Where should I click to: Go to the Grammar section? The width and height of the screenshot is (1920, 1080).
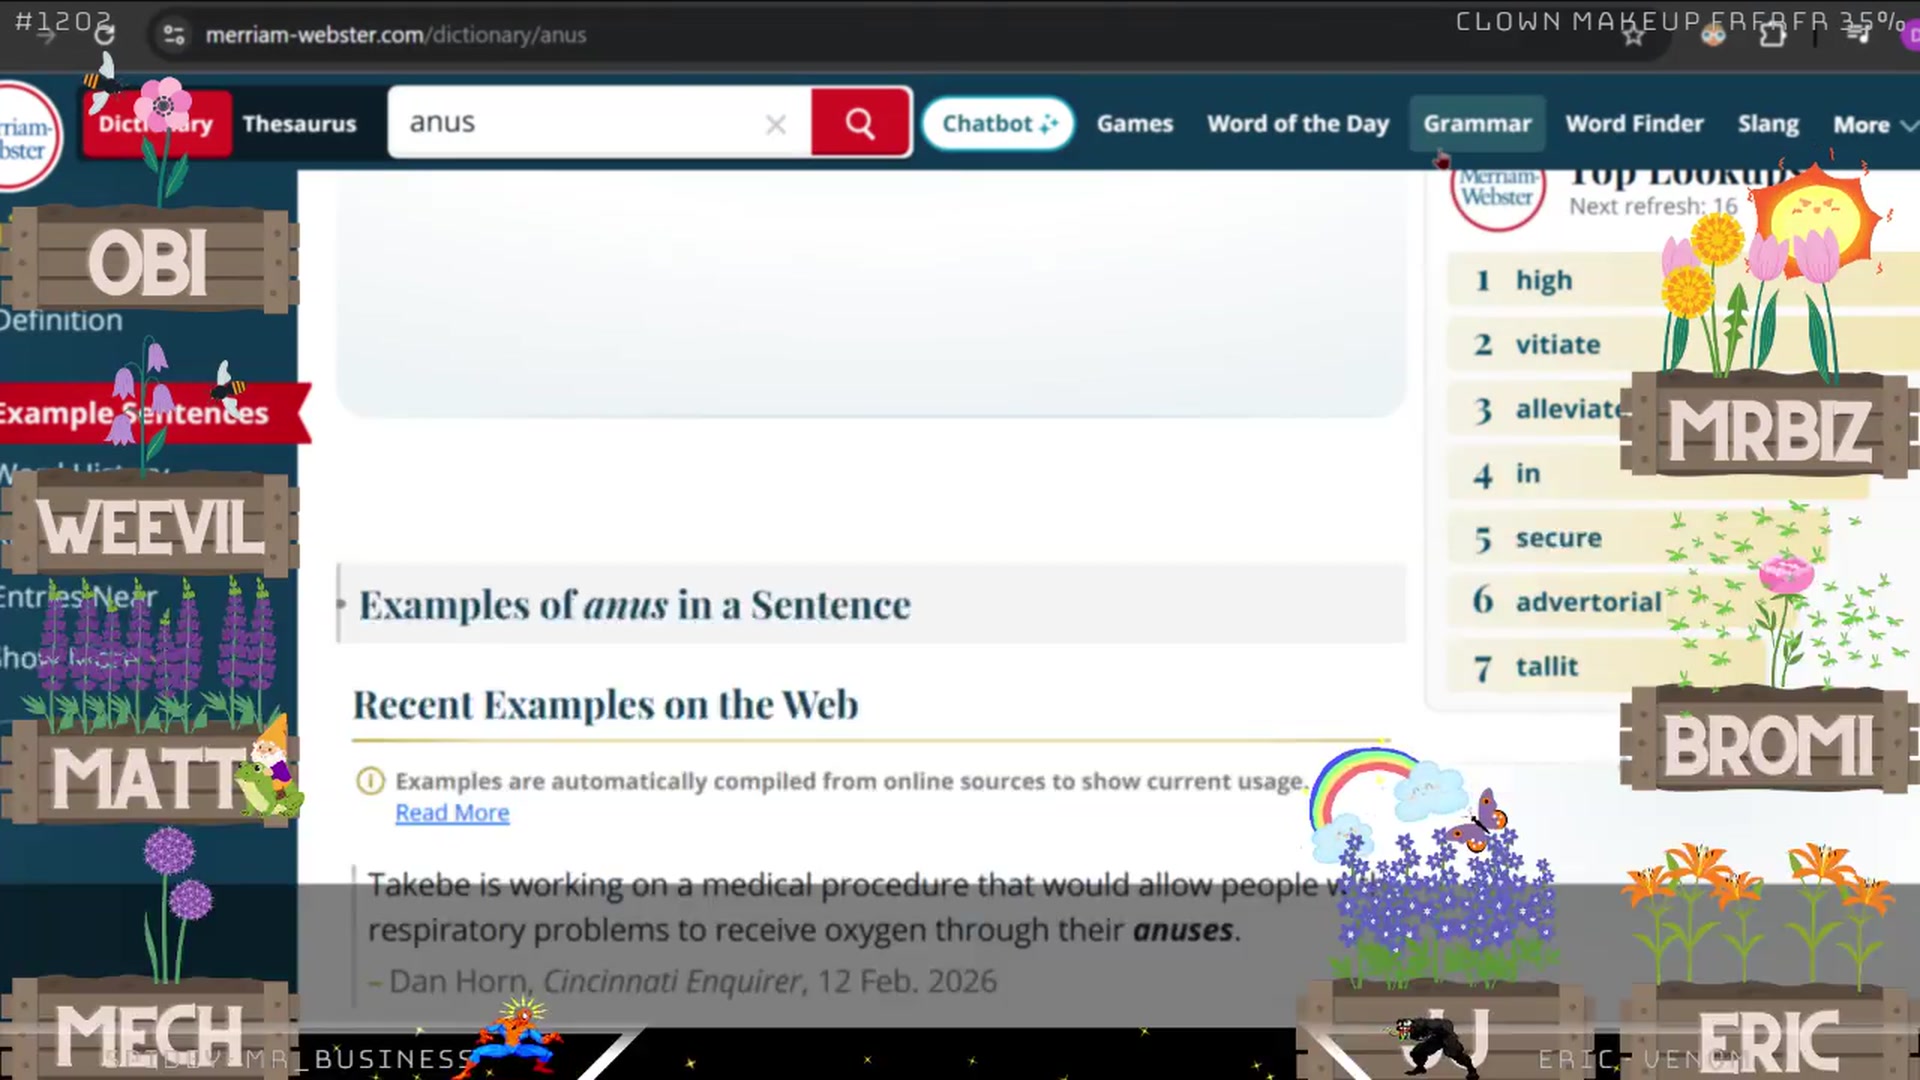click(x=1477, y=124)
